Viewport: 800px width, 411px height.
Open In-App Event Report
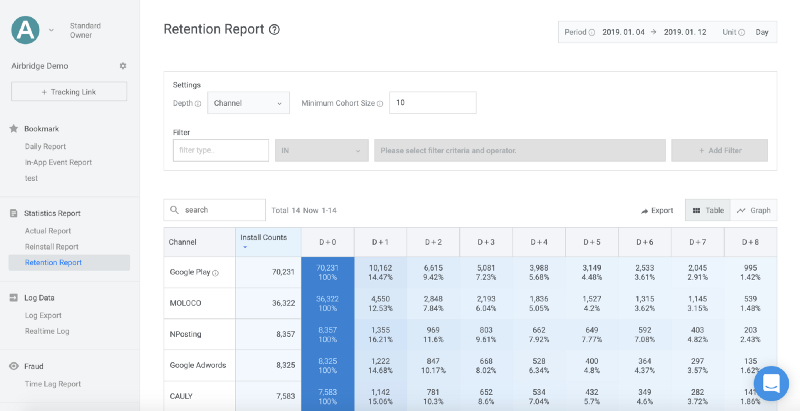click(x=58, y=162)
